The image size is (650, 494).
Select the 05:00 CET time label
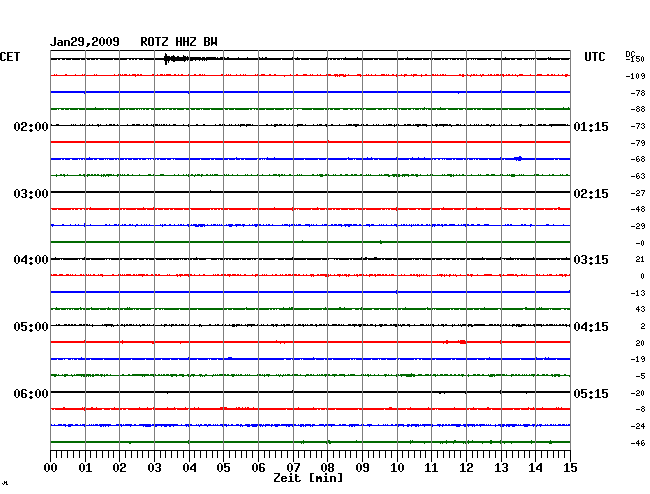pos(31,327)
